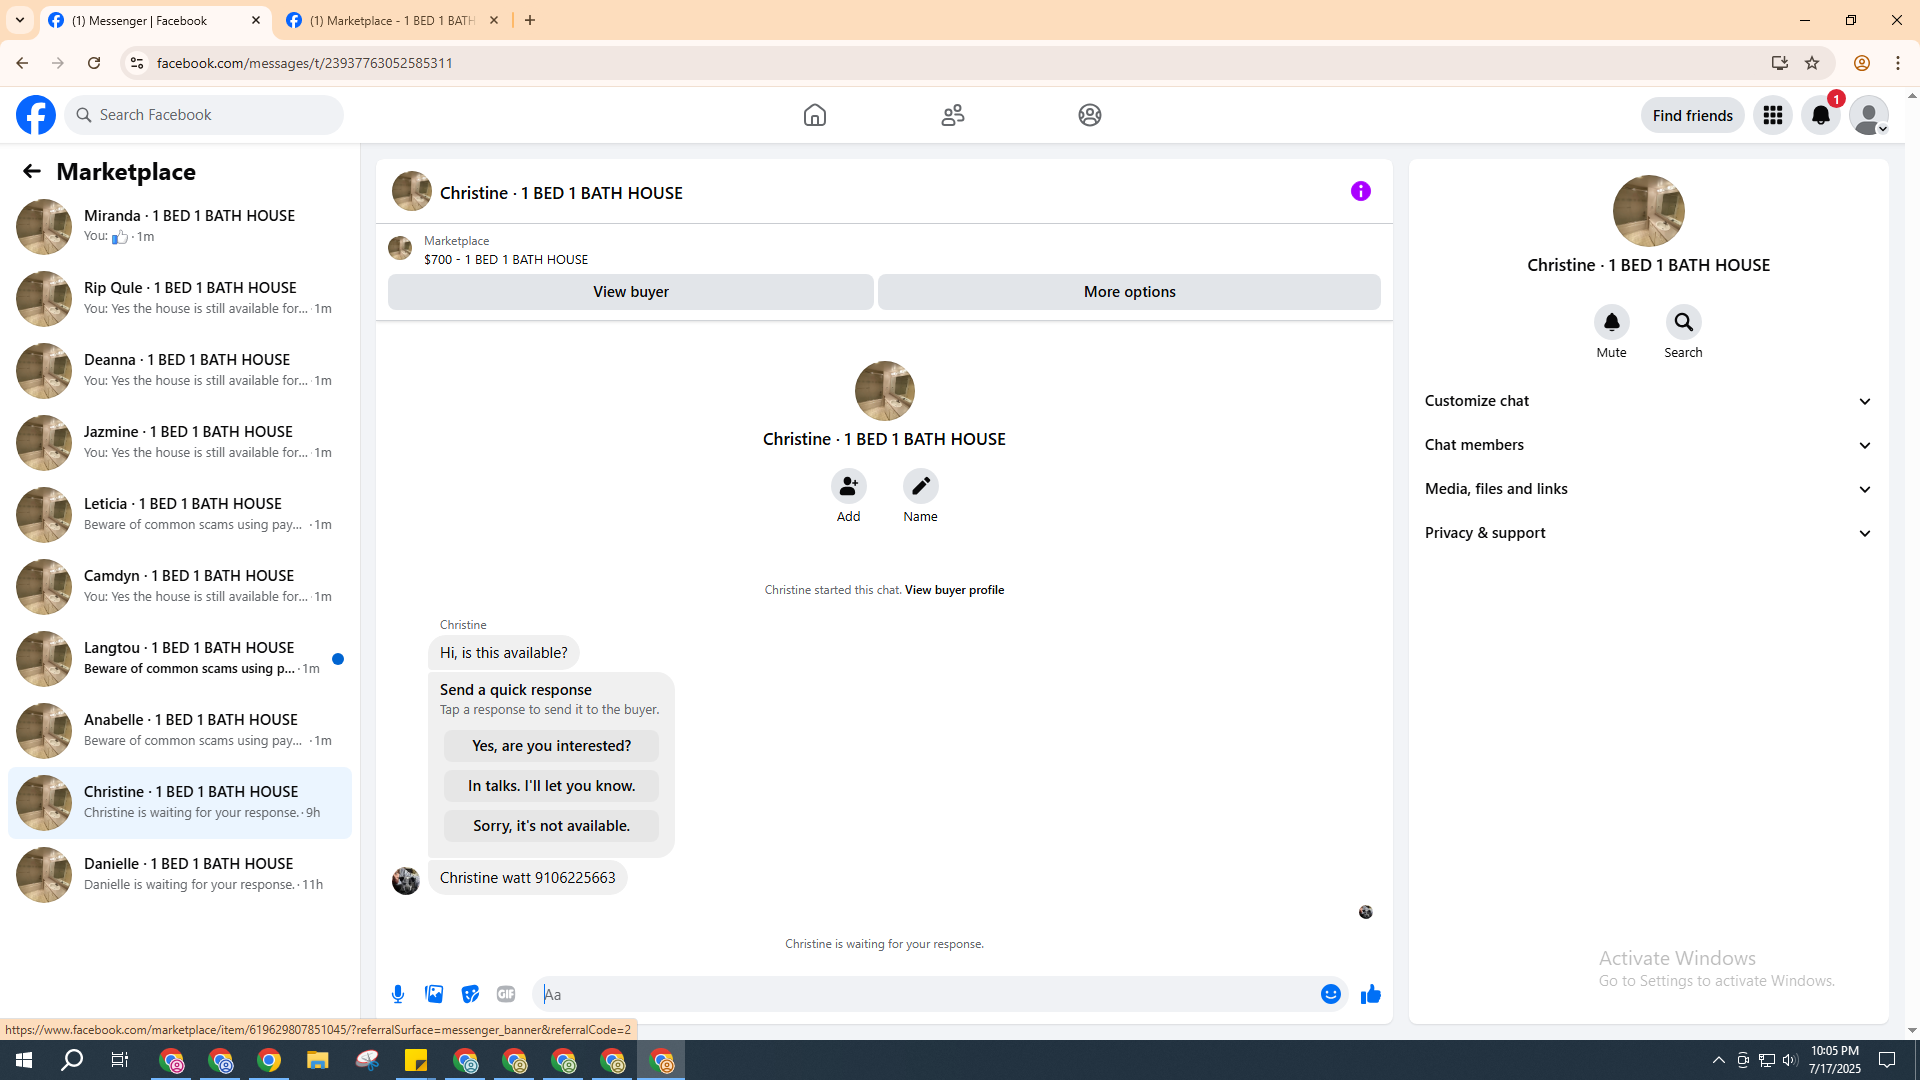Open emoji picker

pos(1330,994)
